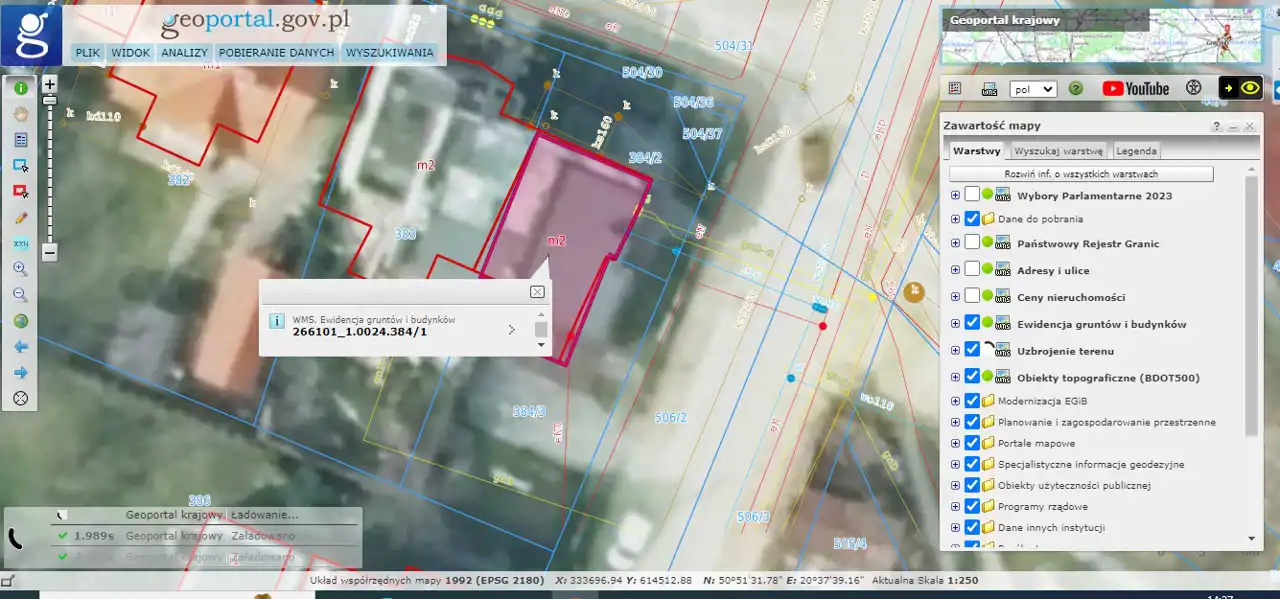Expand the Adresy i ulice tree node
This screenshot has width=1280, height=599.
point(955,270)
